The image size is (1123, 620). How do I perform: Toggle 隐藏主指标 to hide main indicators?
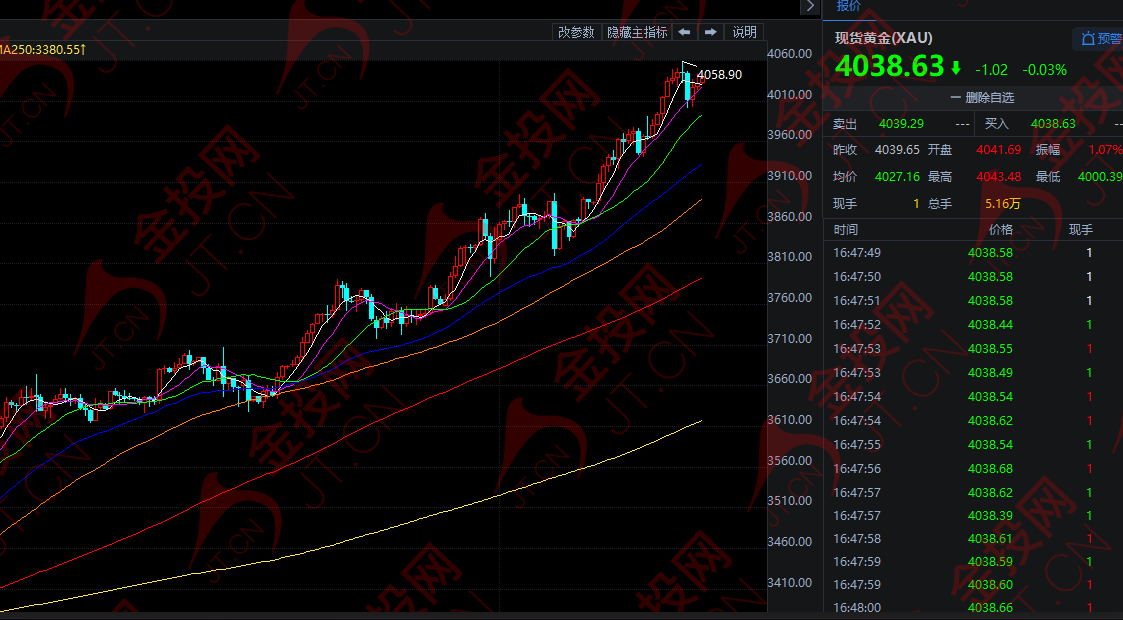point(637,32)
